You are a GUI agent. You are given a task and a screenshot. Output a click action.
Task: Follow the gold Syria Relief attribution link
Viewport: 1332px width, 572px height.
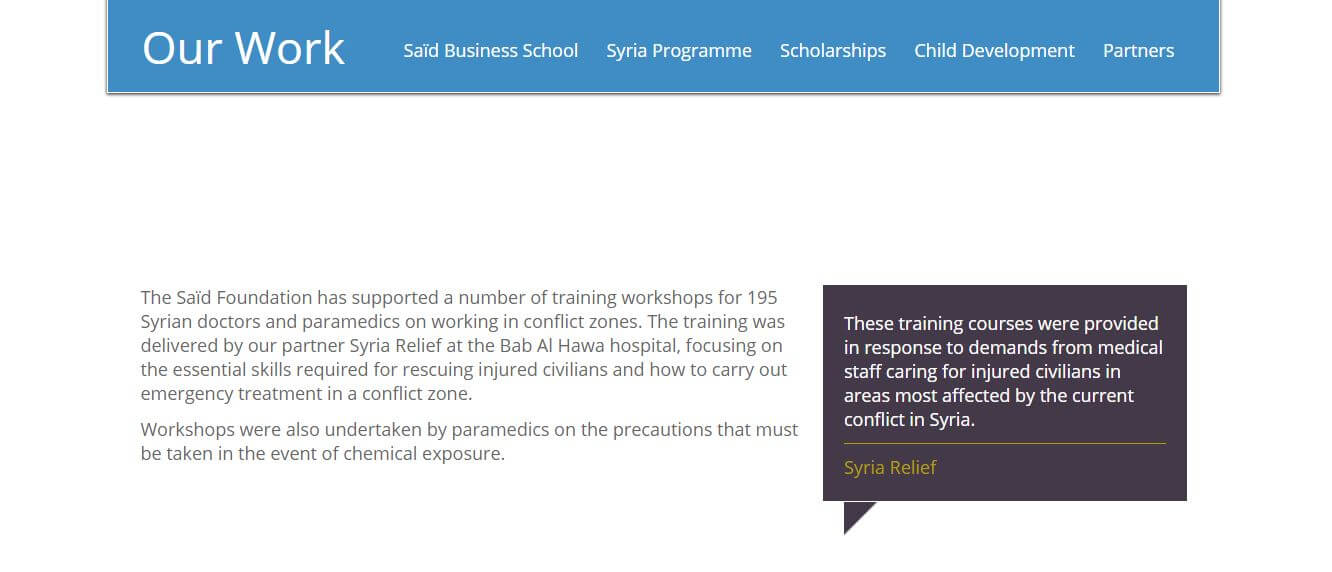(890, 467)
